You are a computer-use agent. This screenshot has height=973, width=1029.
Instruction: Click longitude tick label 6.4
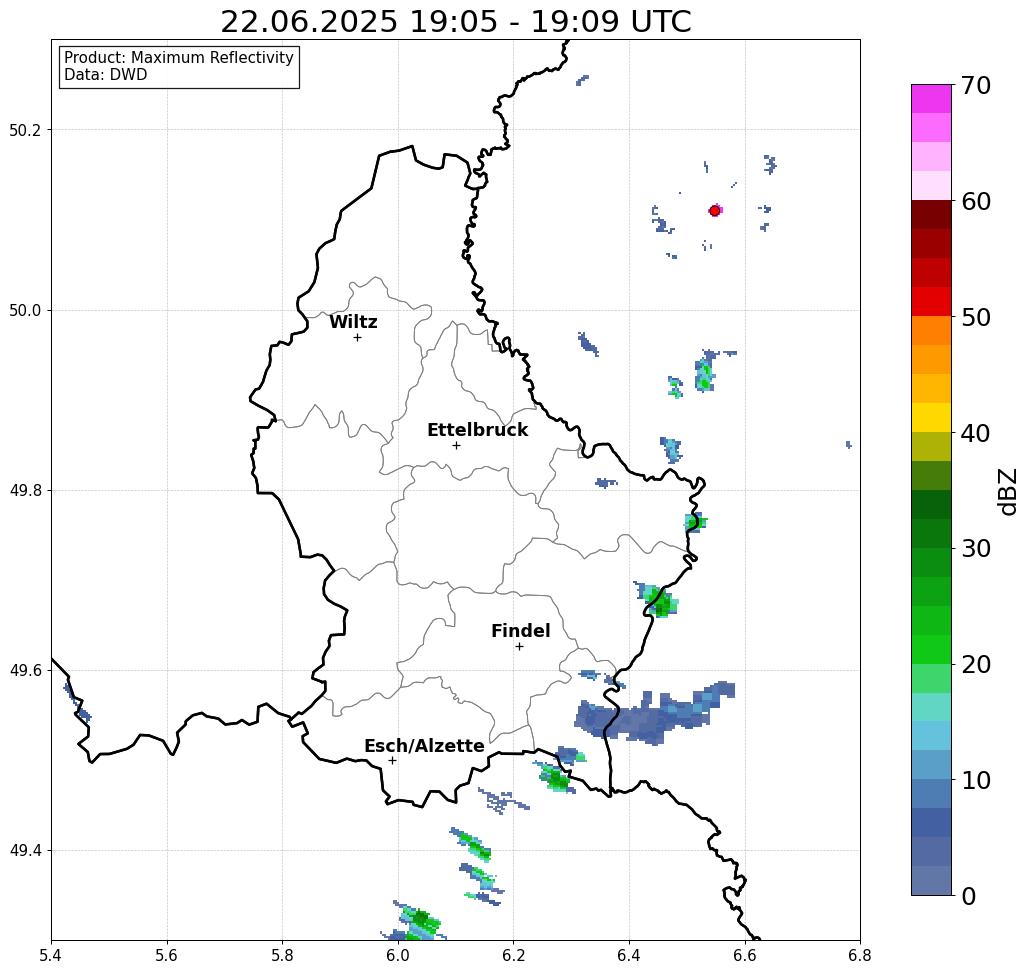coord(629,955)
